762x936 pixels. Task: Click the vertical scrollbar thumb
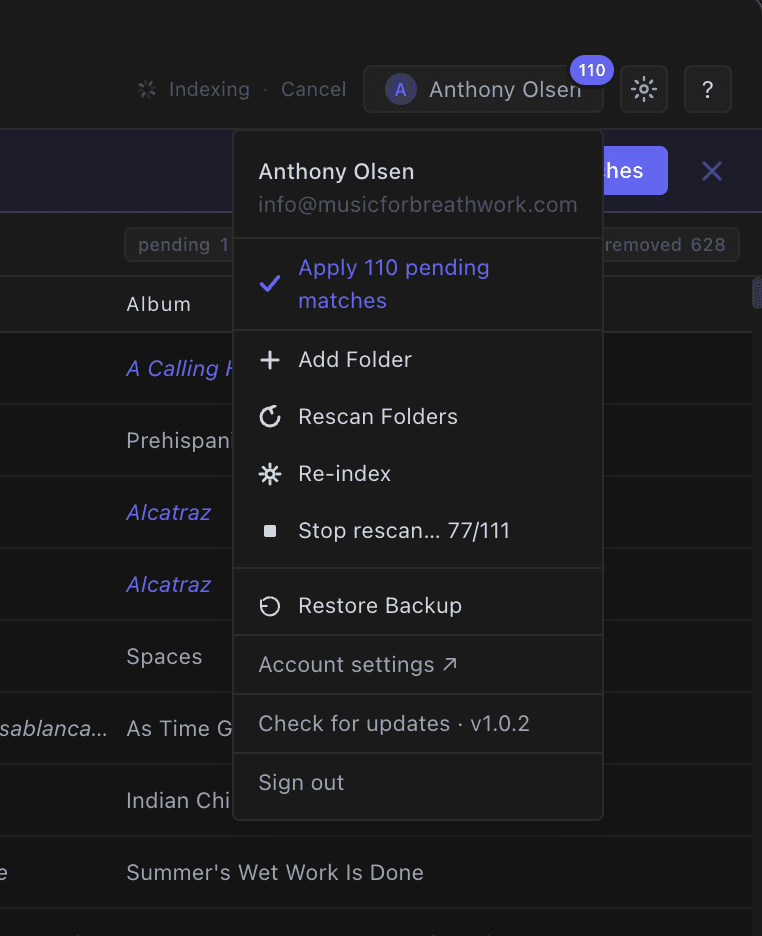(757, 293)
